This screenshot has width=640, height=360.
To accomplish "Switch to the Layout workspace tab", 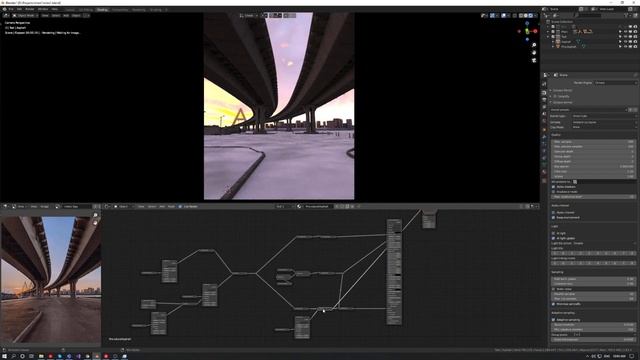I will tap(70, 9).
